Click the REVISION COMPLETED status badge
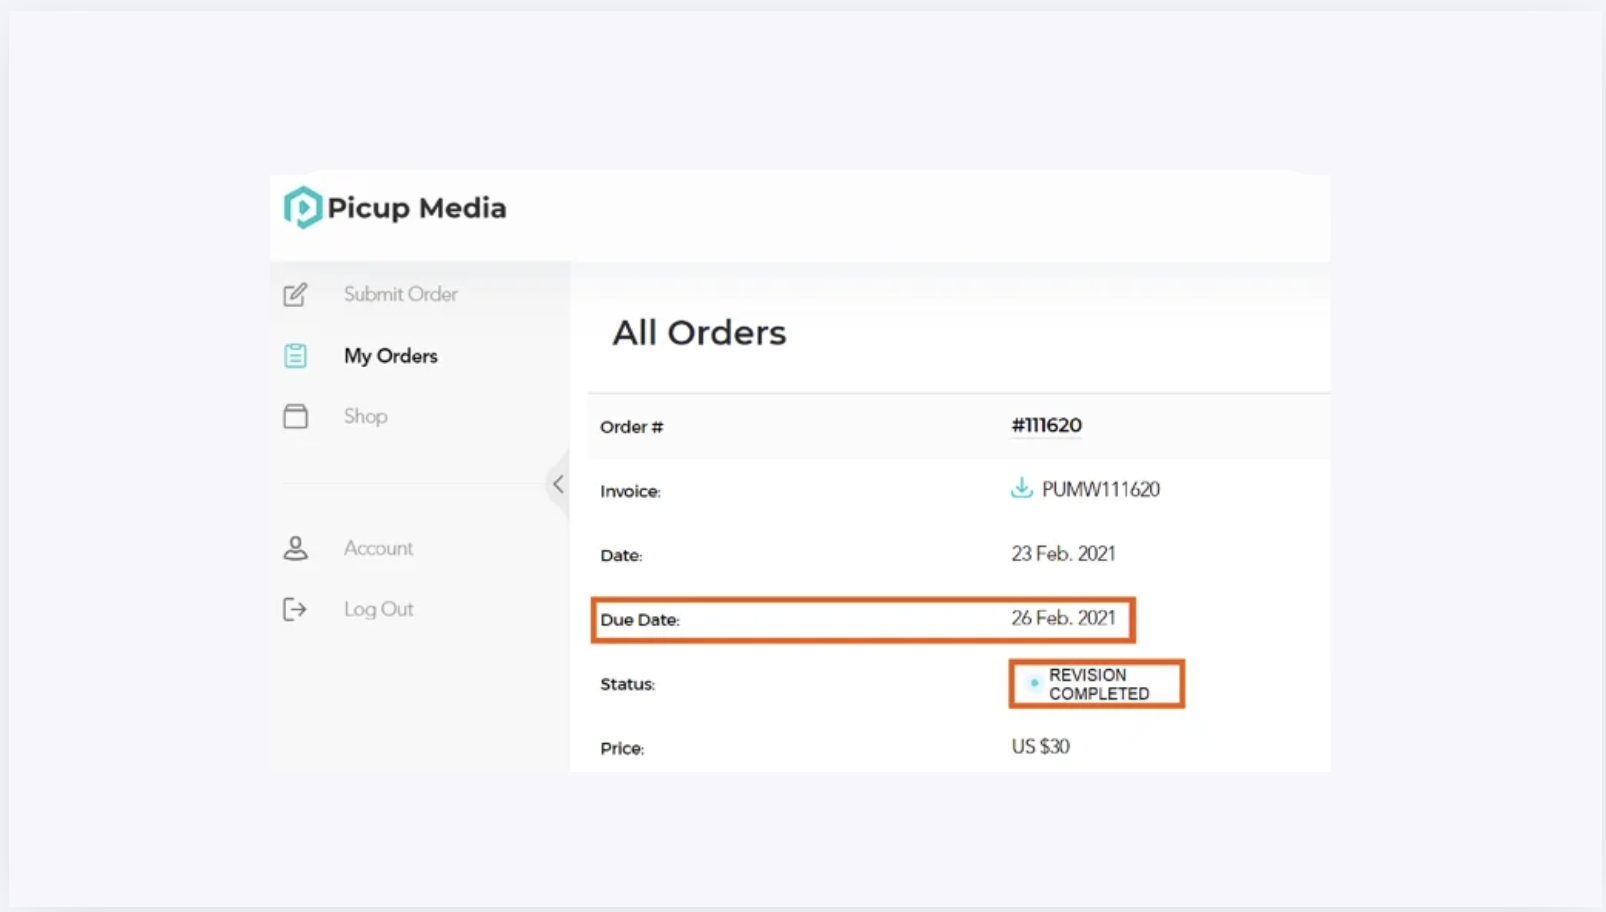Screen dimensions: 1606x912 pos(1097,684)
